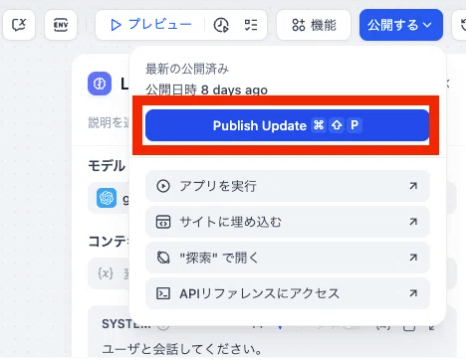Select APIリファレンスにアクセス menu entry
Image resolution: width=466 pixels, height=361 pixels.
287,293
